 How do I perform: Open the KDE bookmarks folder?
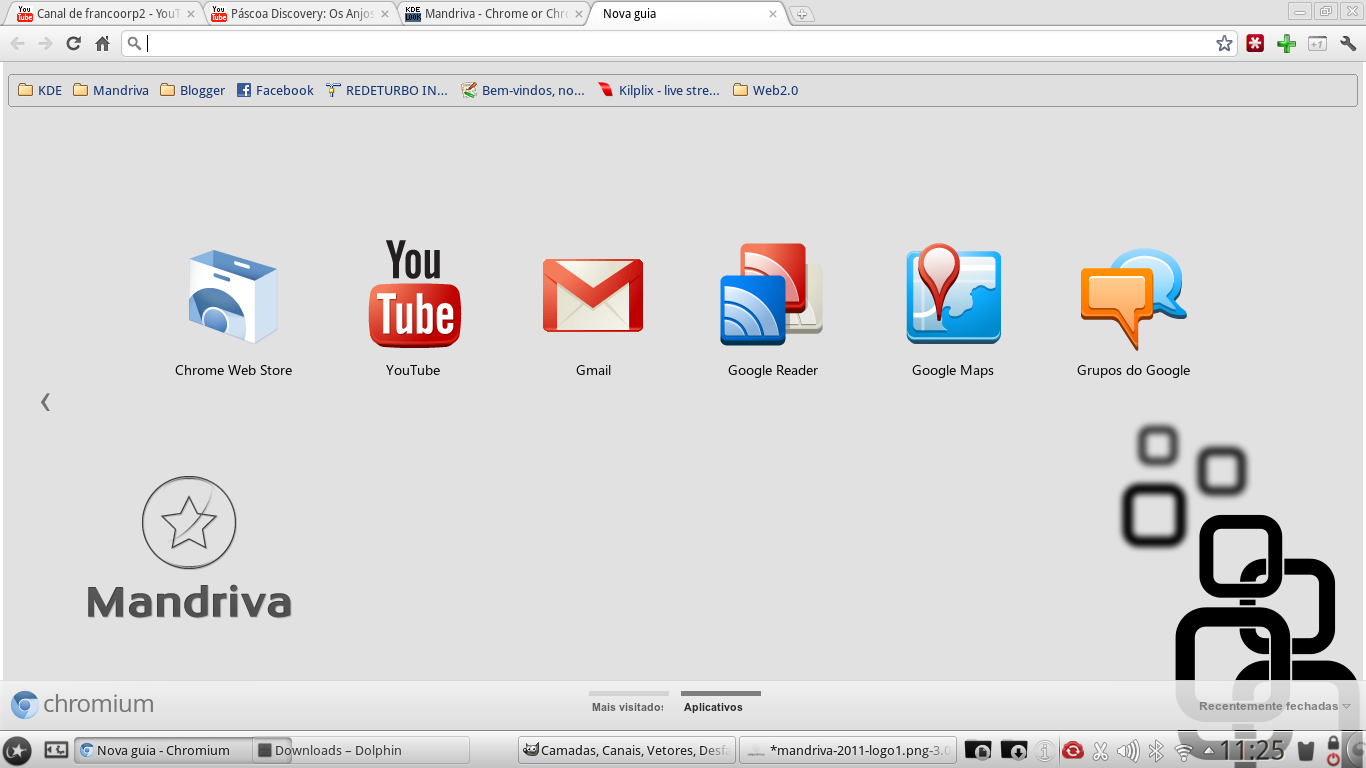click(40, 90)
